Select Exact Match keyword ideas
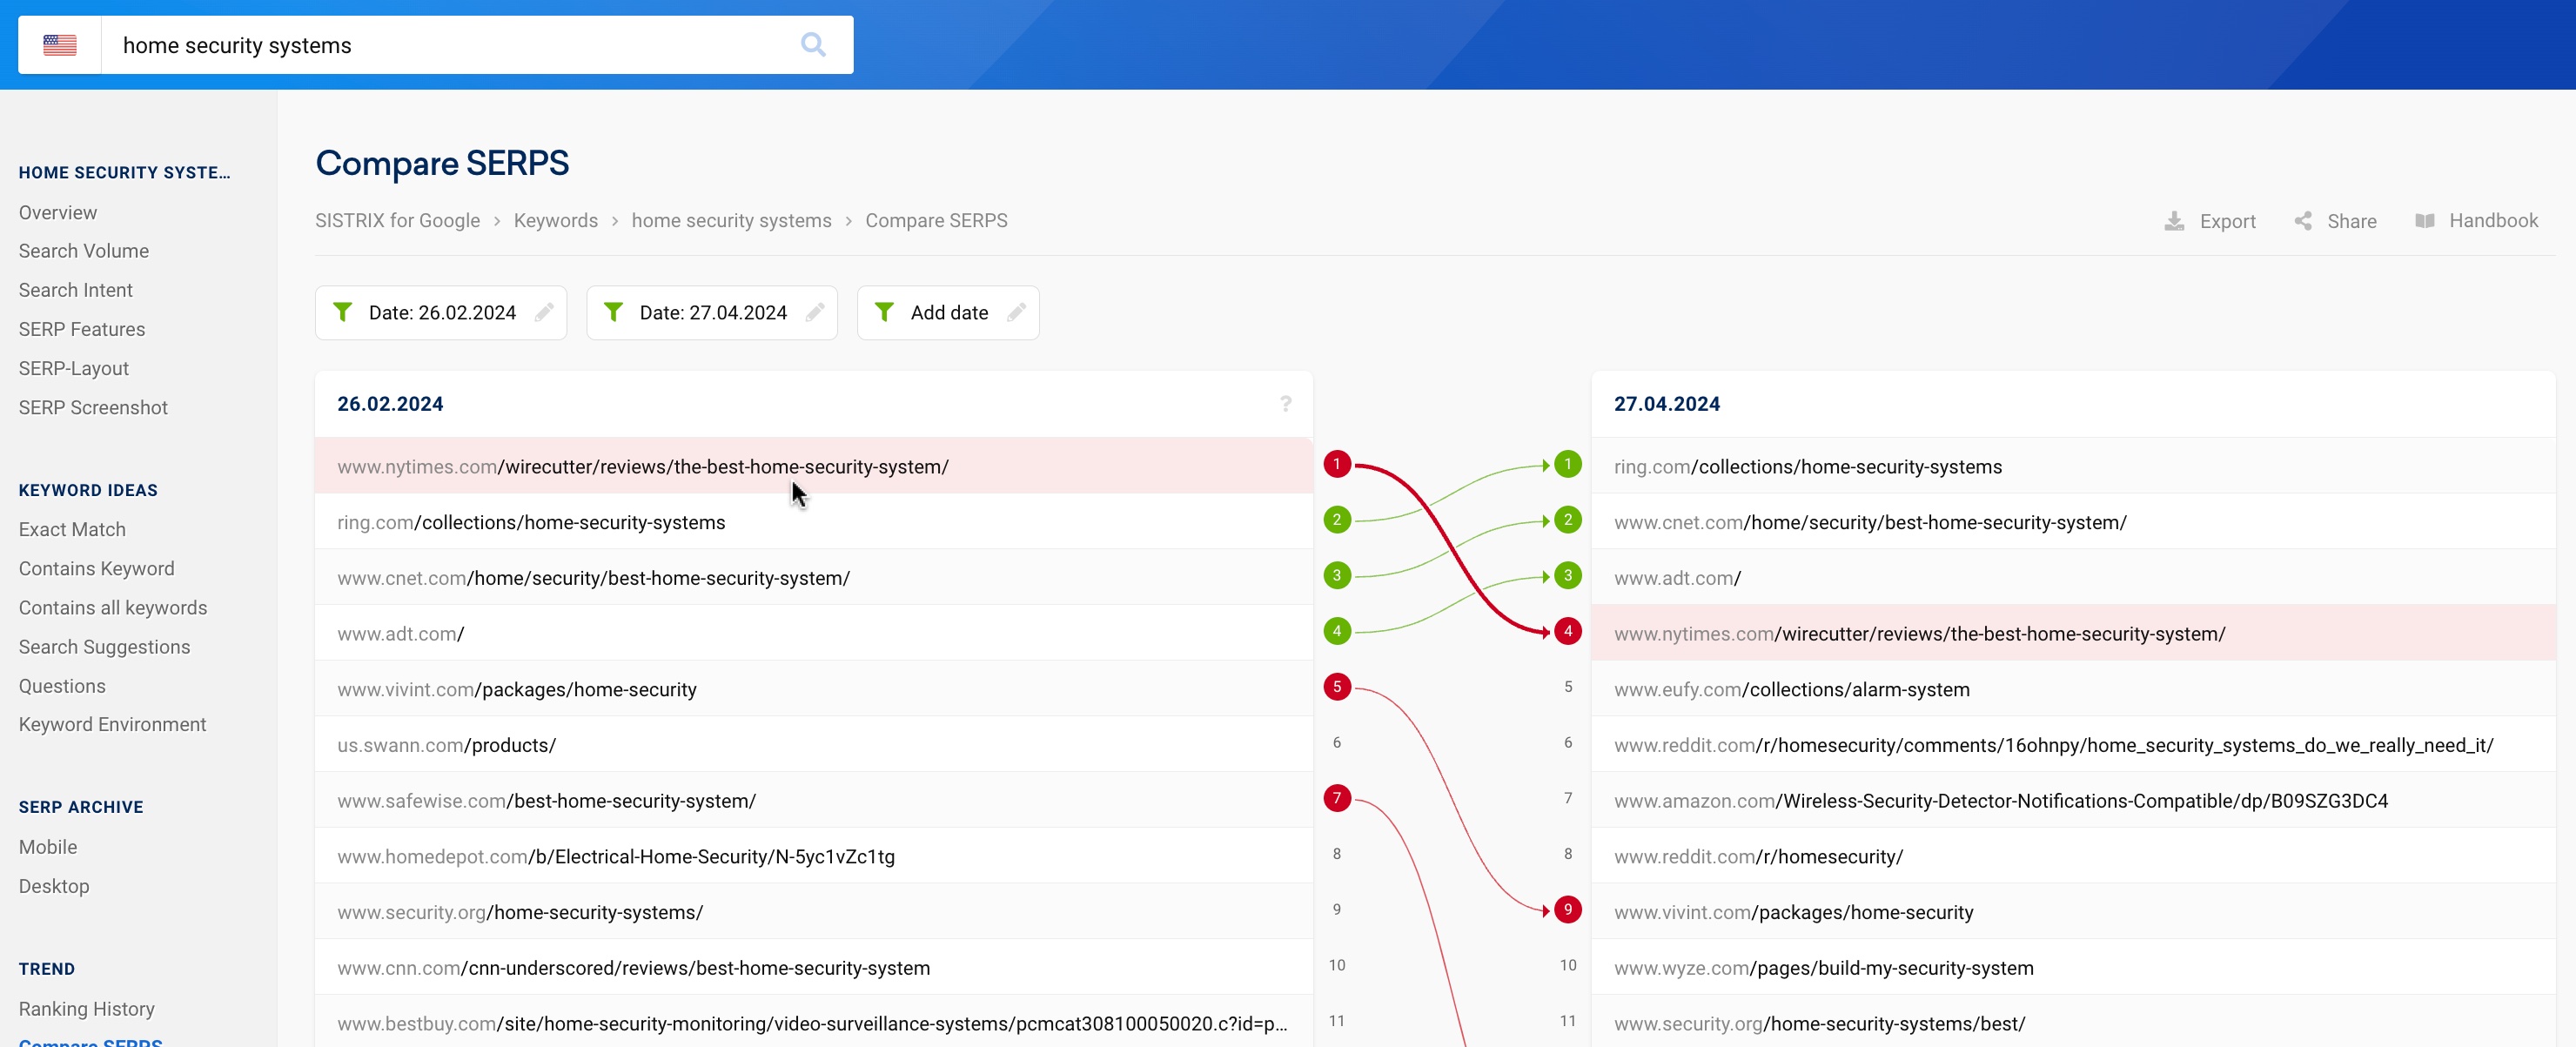This screenshot has width=2576, height=1047. tap(72, 530)
